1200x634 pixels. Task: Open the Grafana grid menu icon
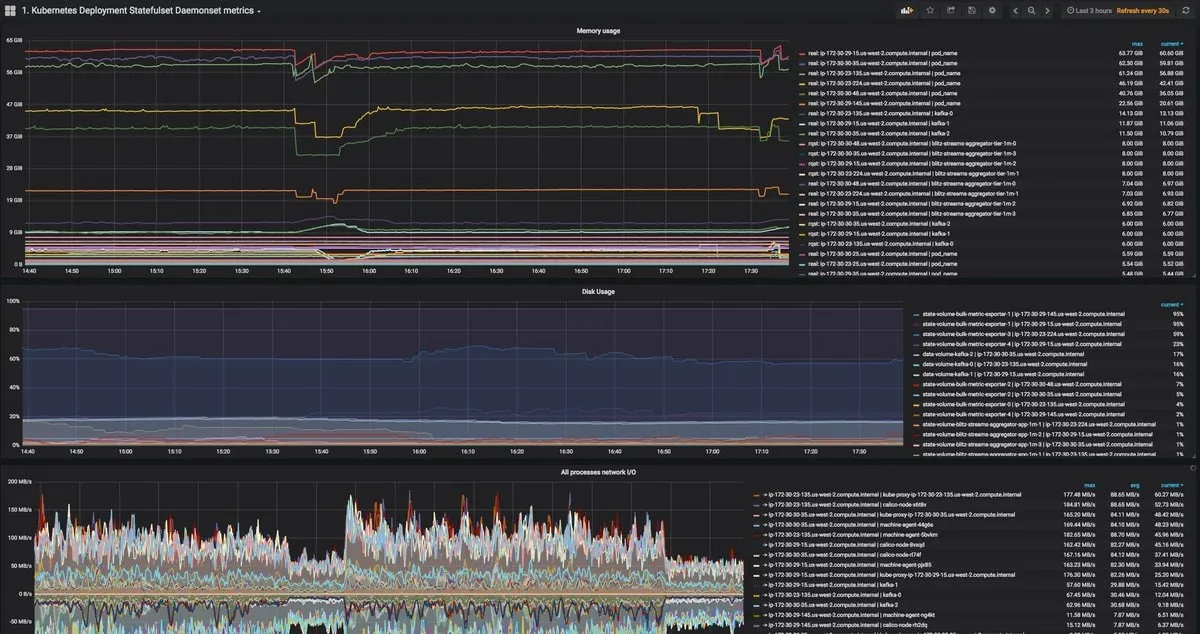coord(10,11)
